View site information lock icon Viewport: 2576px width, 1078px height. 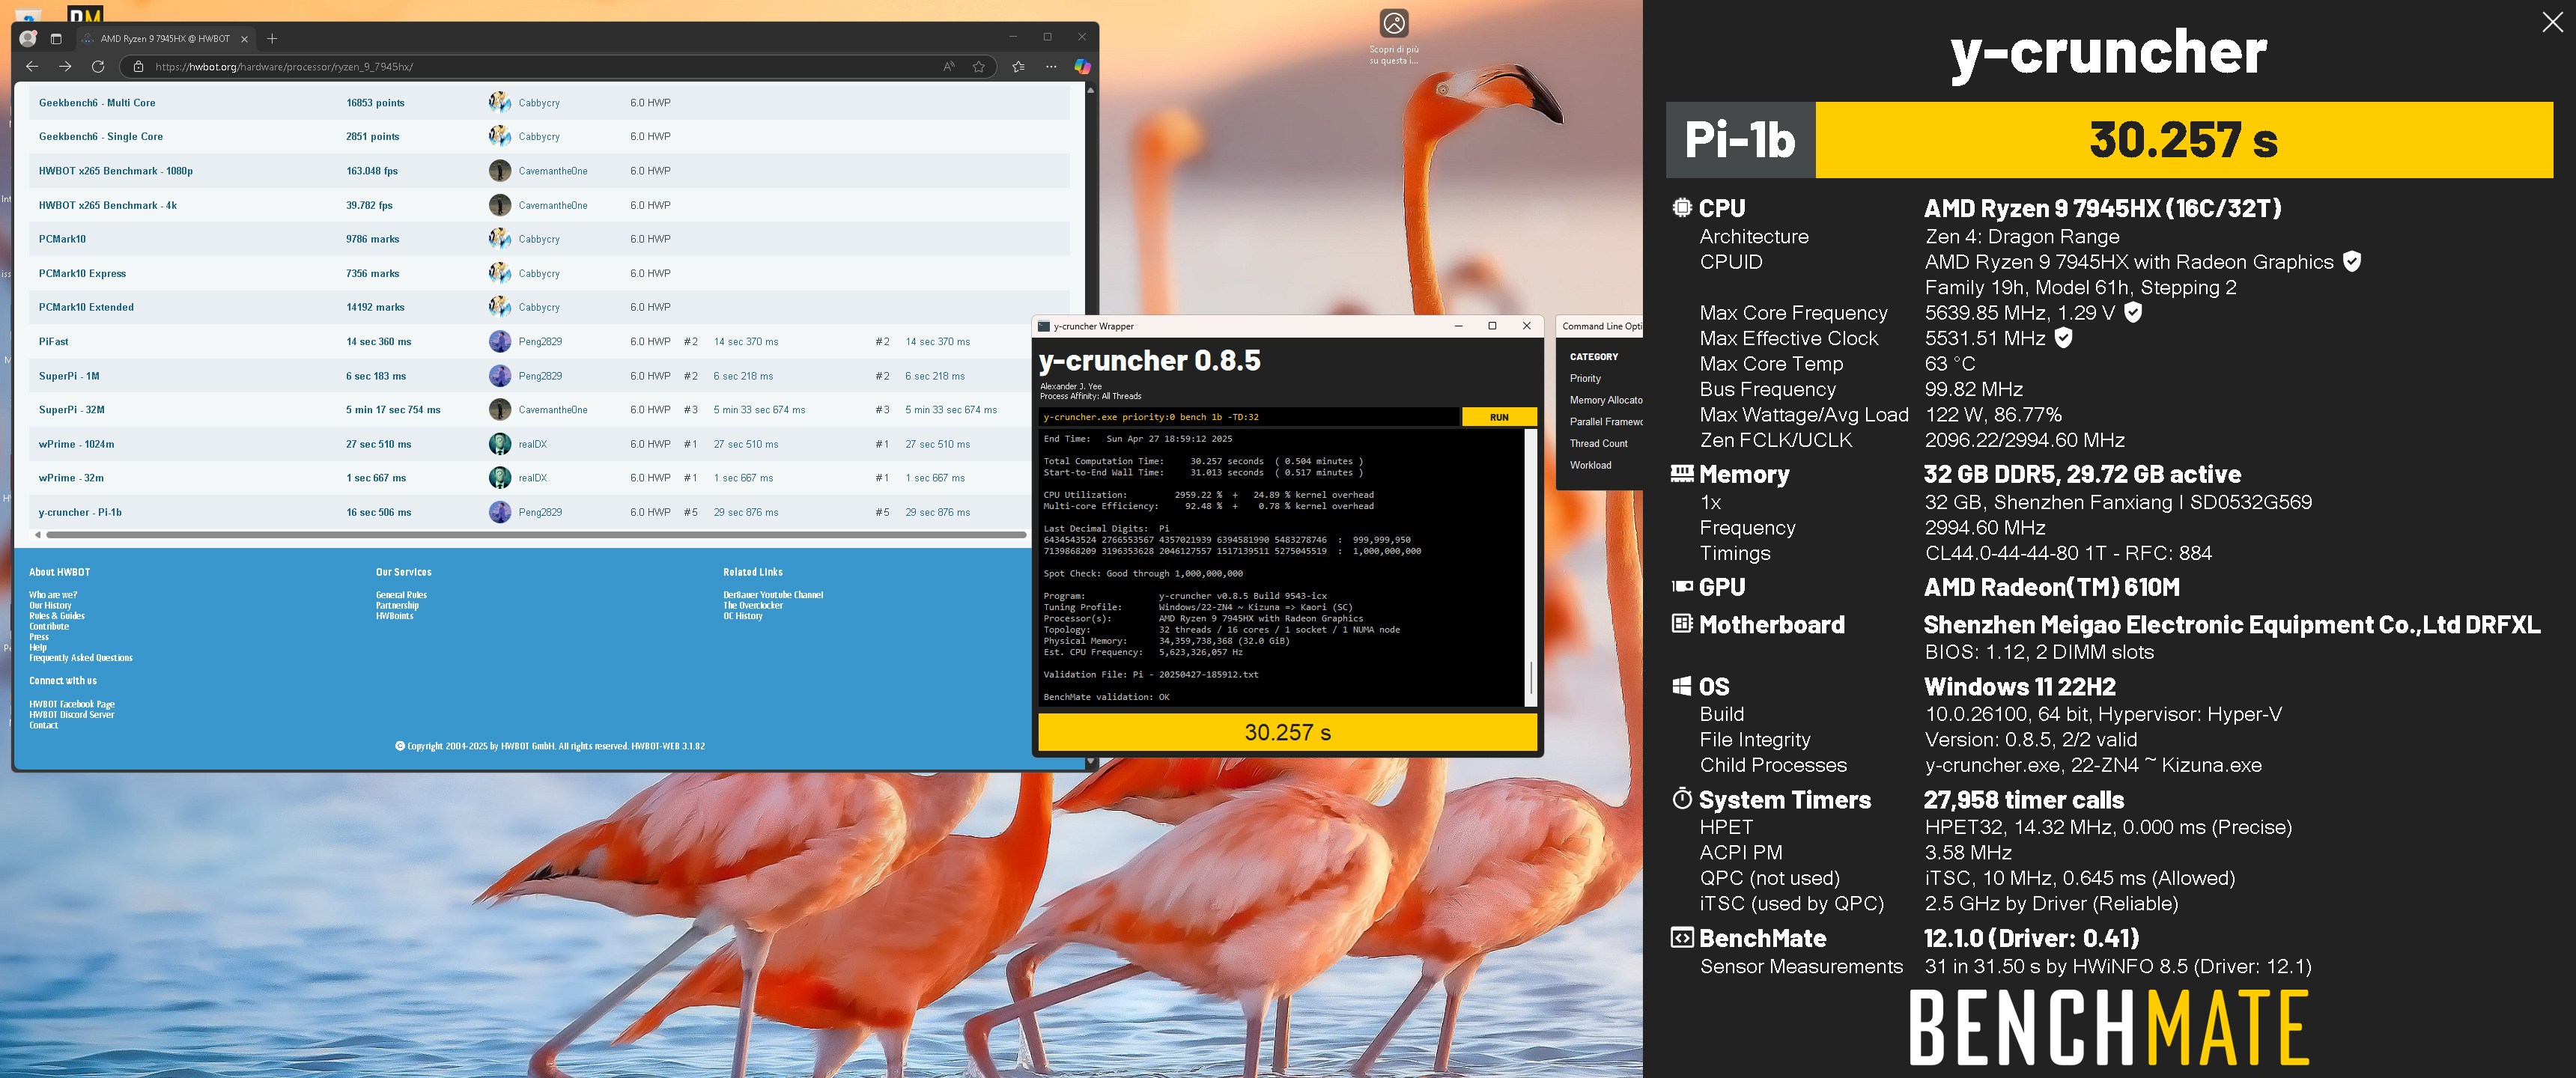click(138, 67)
